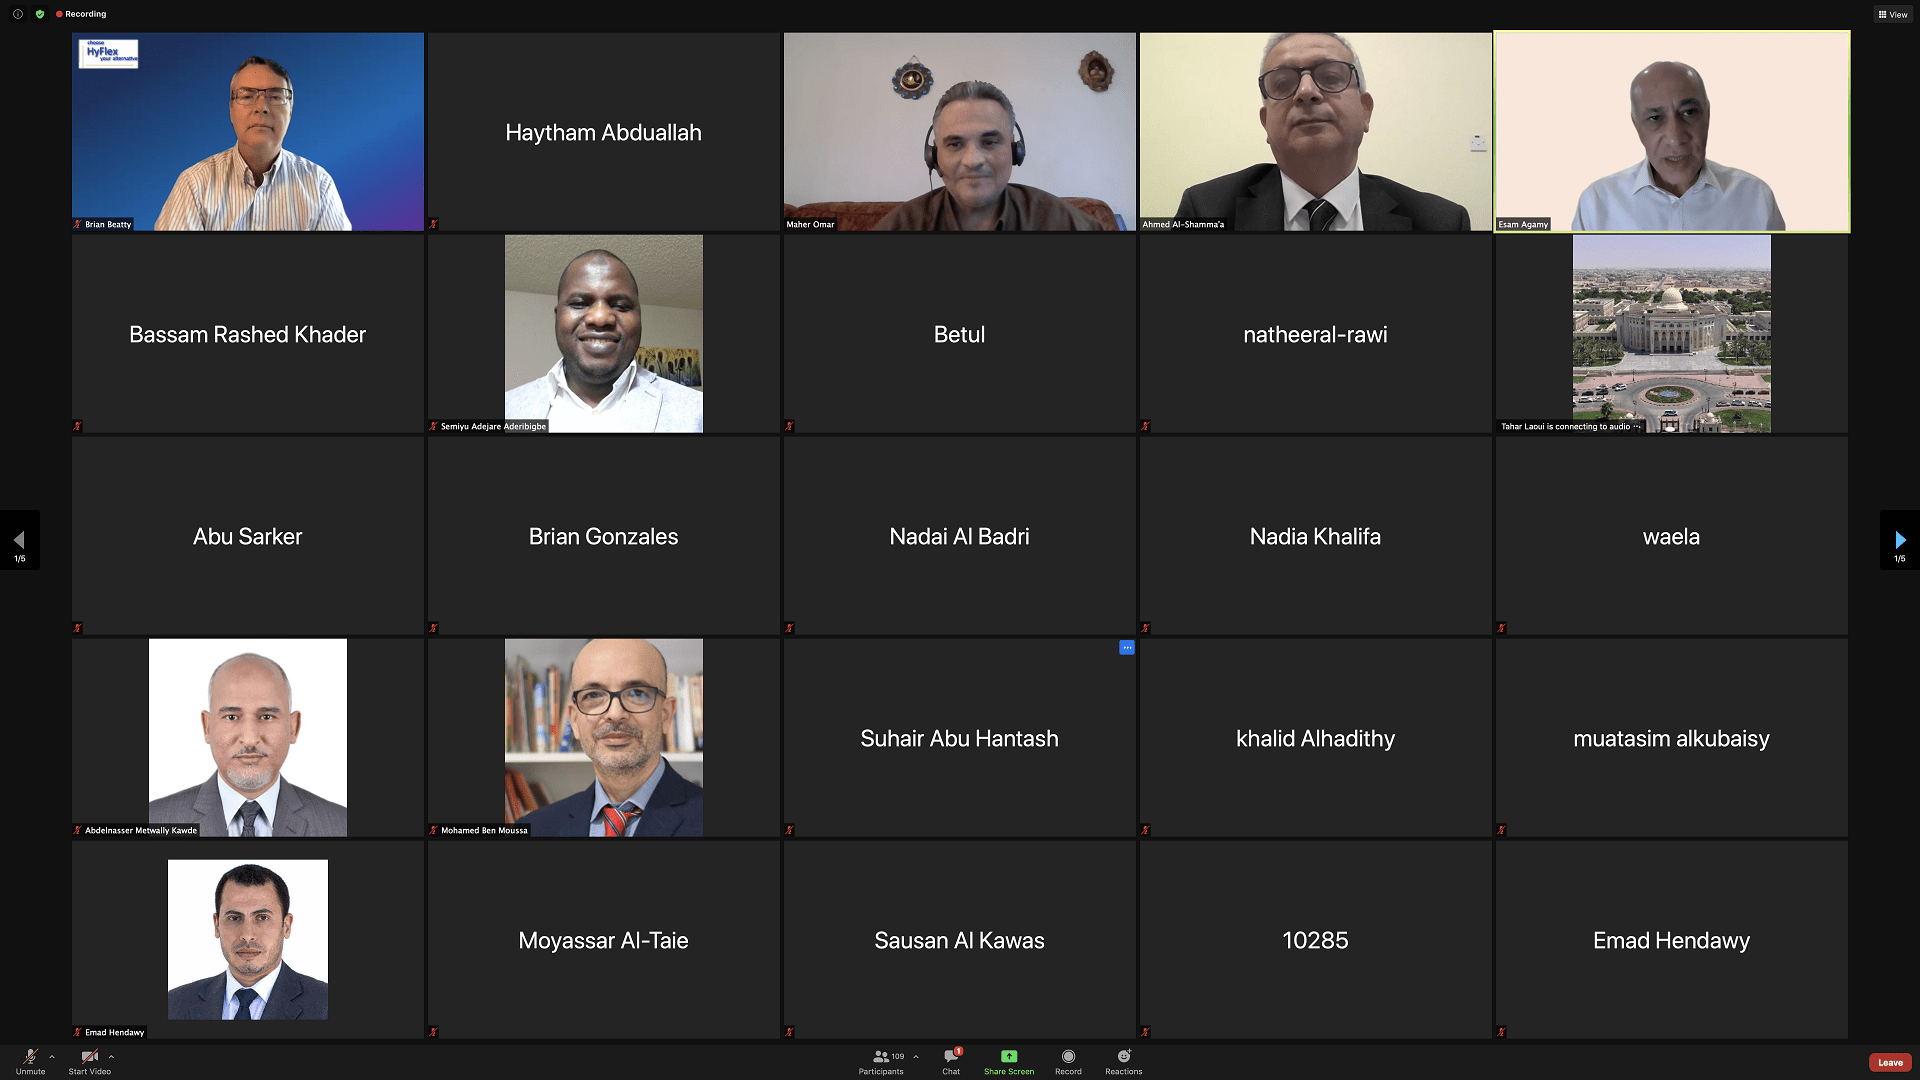
Task: Open the Participants panel icon
Action: tap(881, 1057)
